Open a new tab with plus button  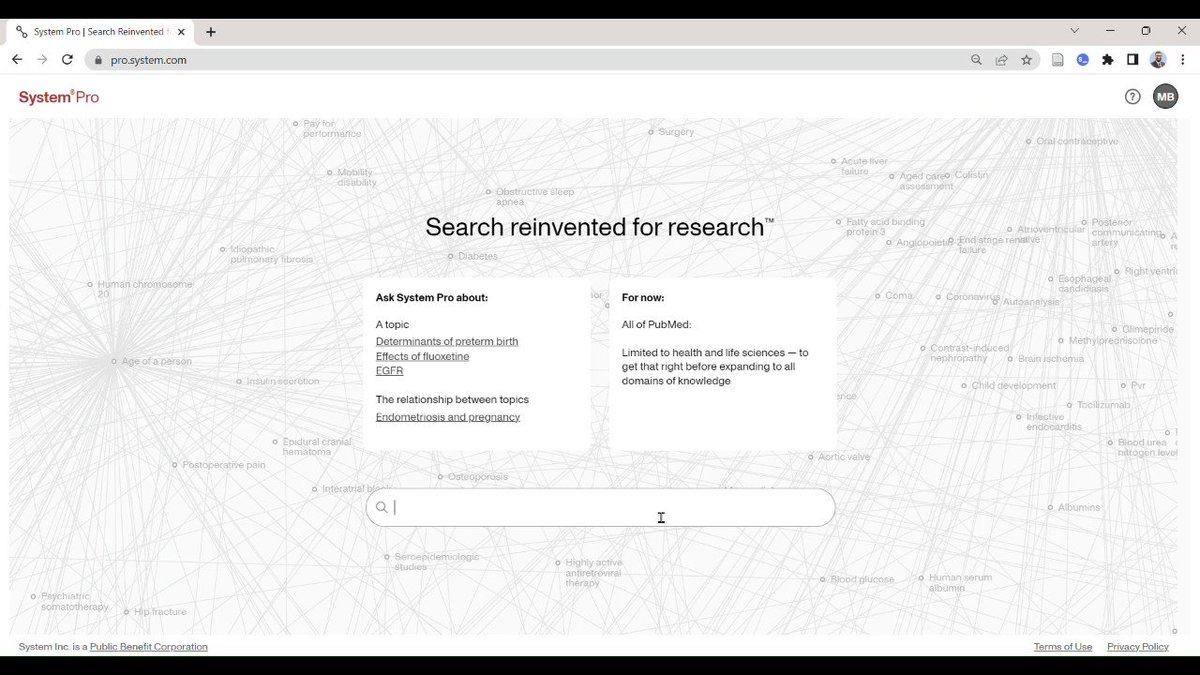coord(211,32)
